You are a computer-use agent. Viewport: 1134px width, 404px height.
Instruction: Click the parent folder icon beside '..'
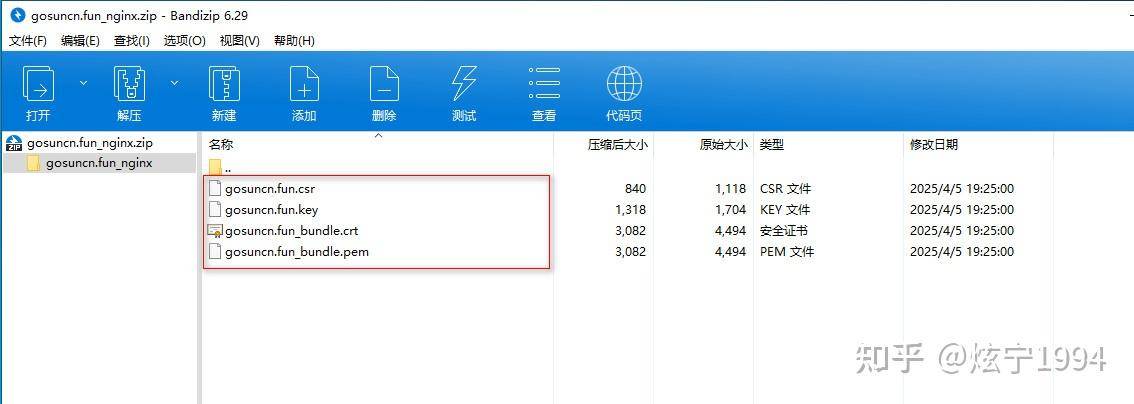[x=215, y=168]
